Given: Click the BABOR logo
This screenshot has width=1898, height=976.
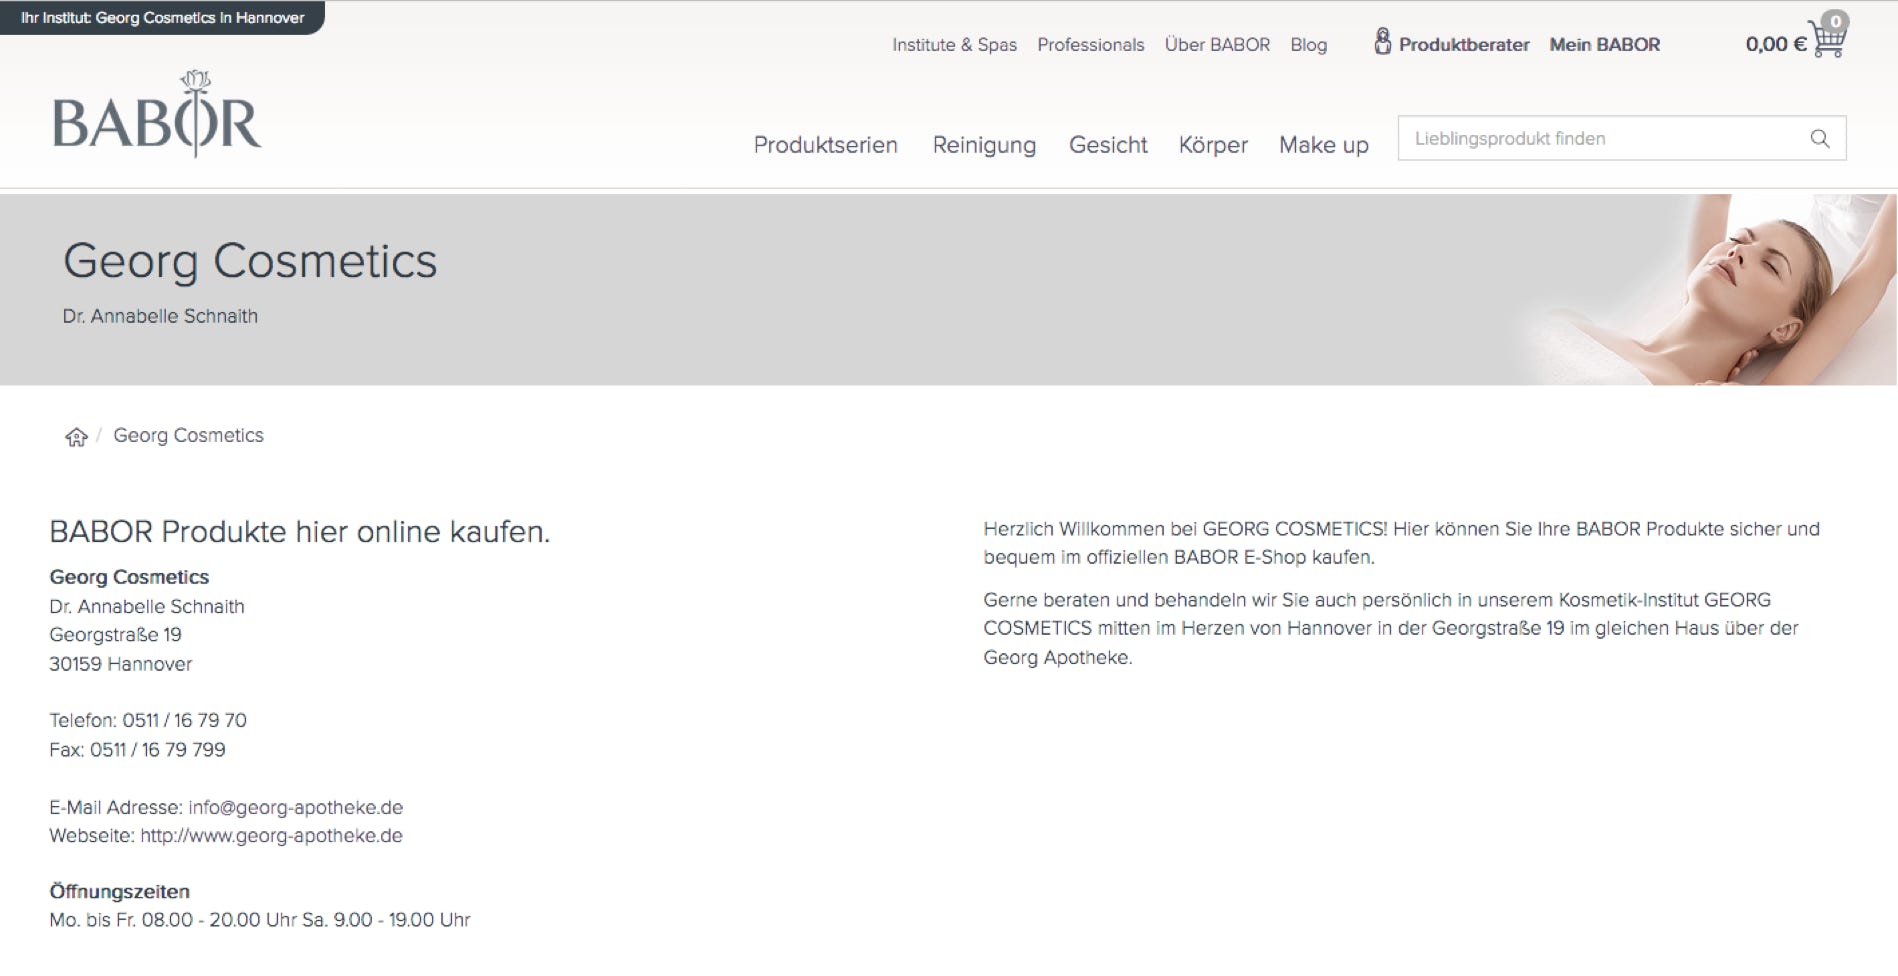Looking at the screenshot, I should tap(157, 115).
